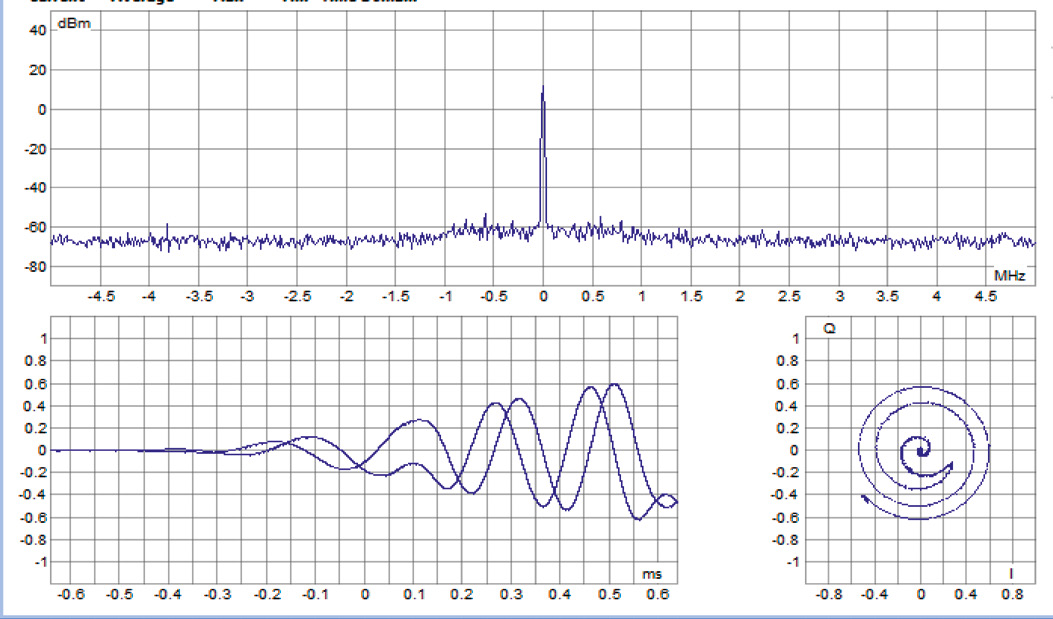The width and height of the screenshot is (1053, 619).
Task: Click the tallest waveform crest near 0.5 ms
Action: (614, 384)
